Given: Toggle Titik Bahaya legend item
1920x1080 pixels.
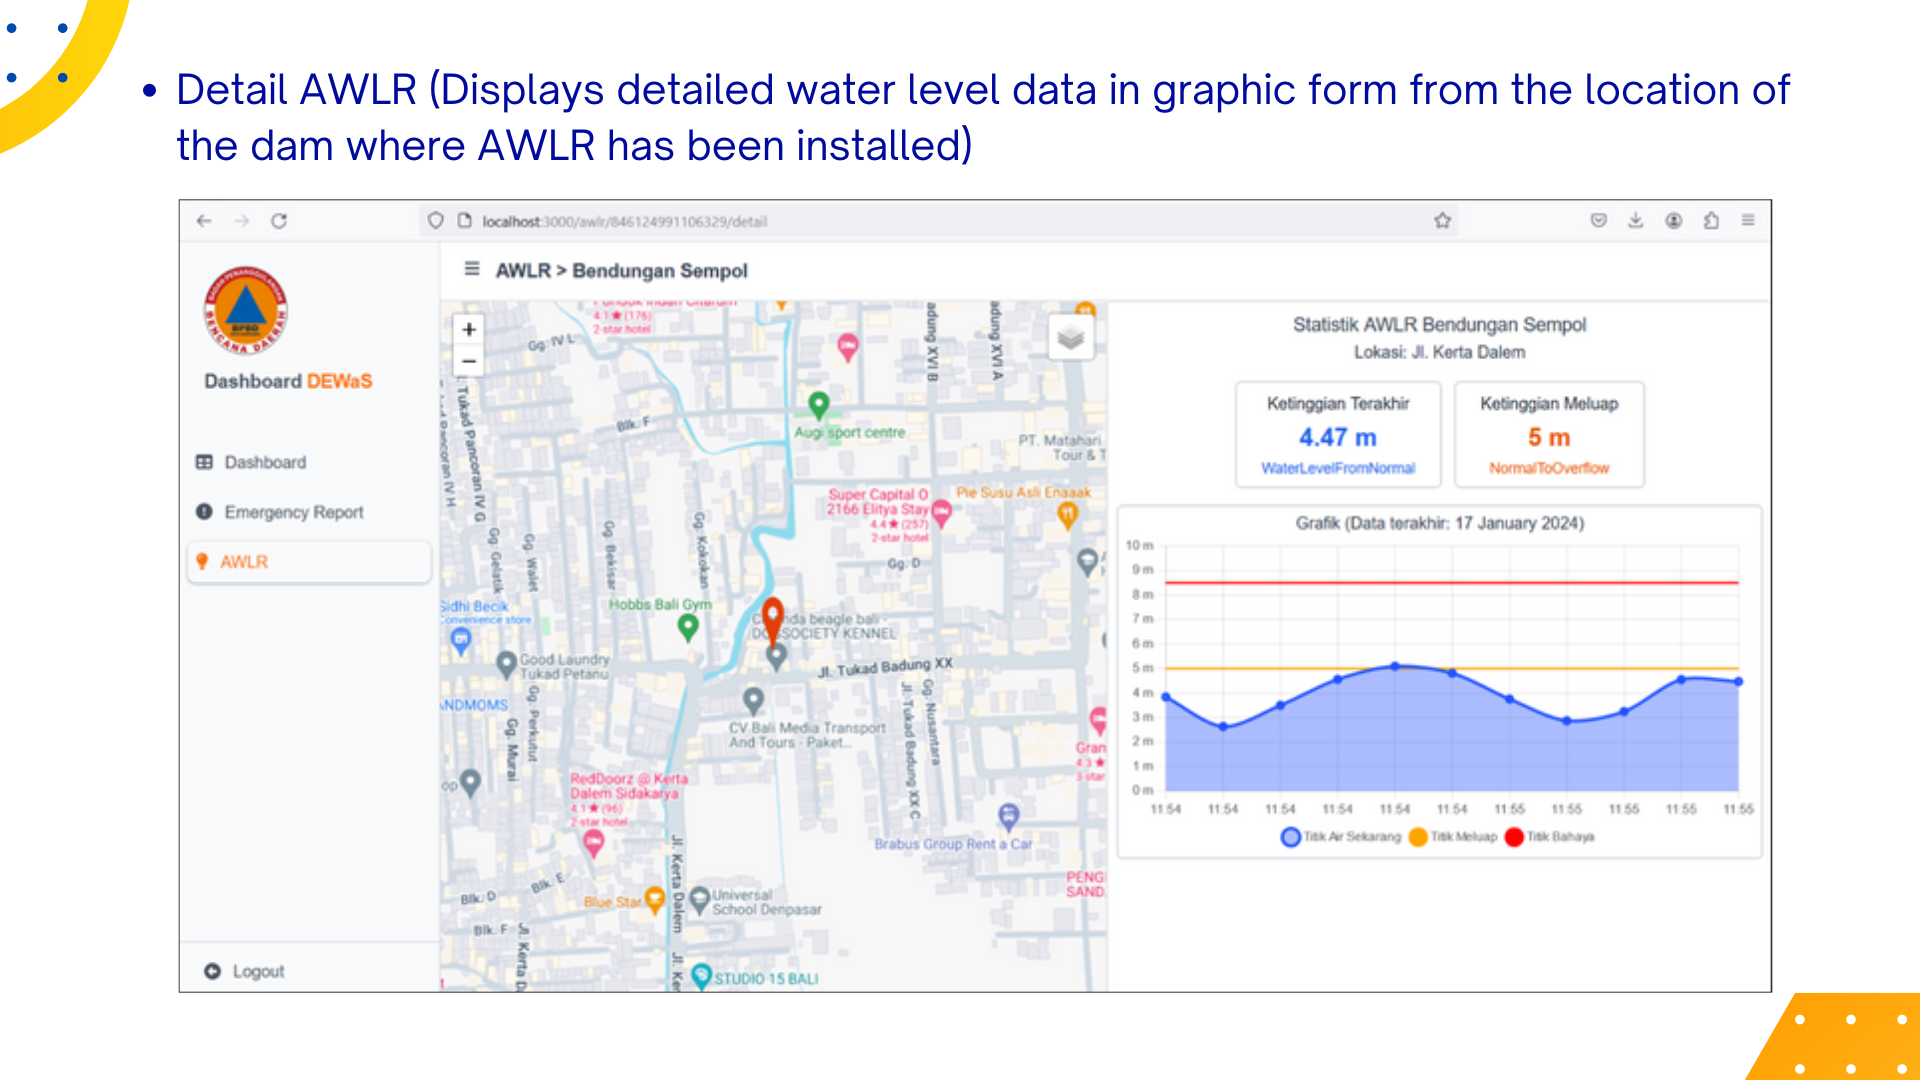Looking at the screenshot, I should pos(1550,837).
